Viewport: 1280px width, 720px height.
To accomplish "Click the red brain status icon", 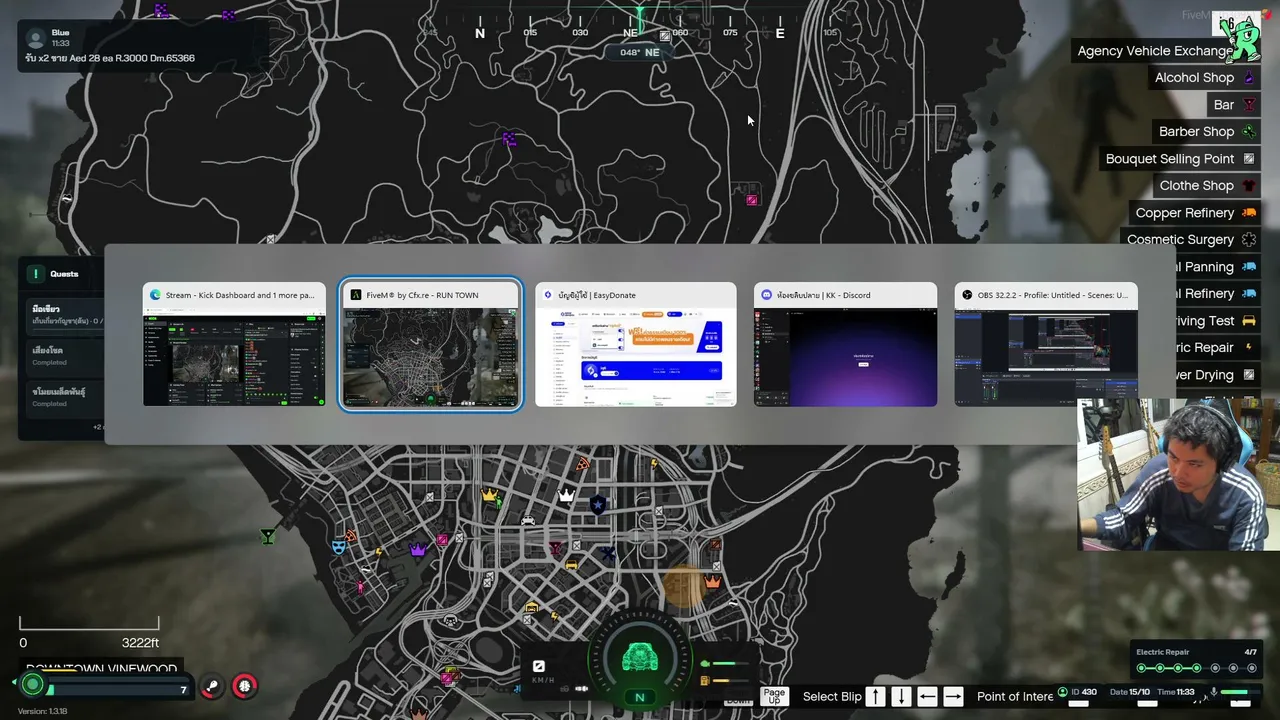I will tap(244, 685).
